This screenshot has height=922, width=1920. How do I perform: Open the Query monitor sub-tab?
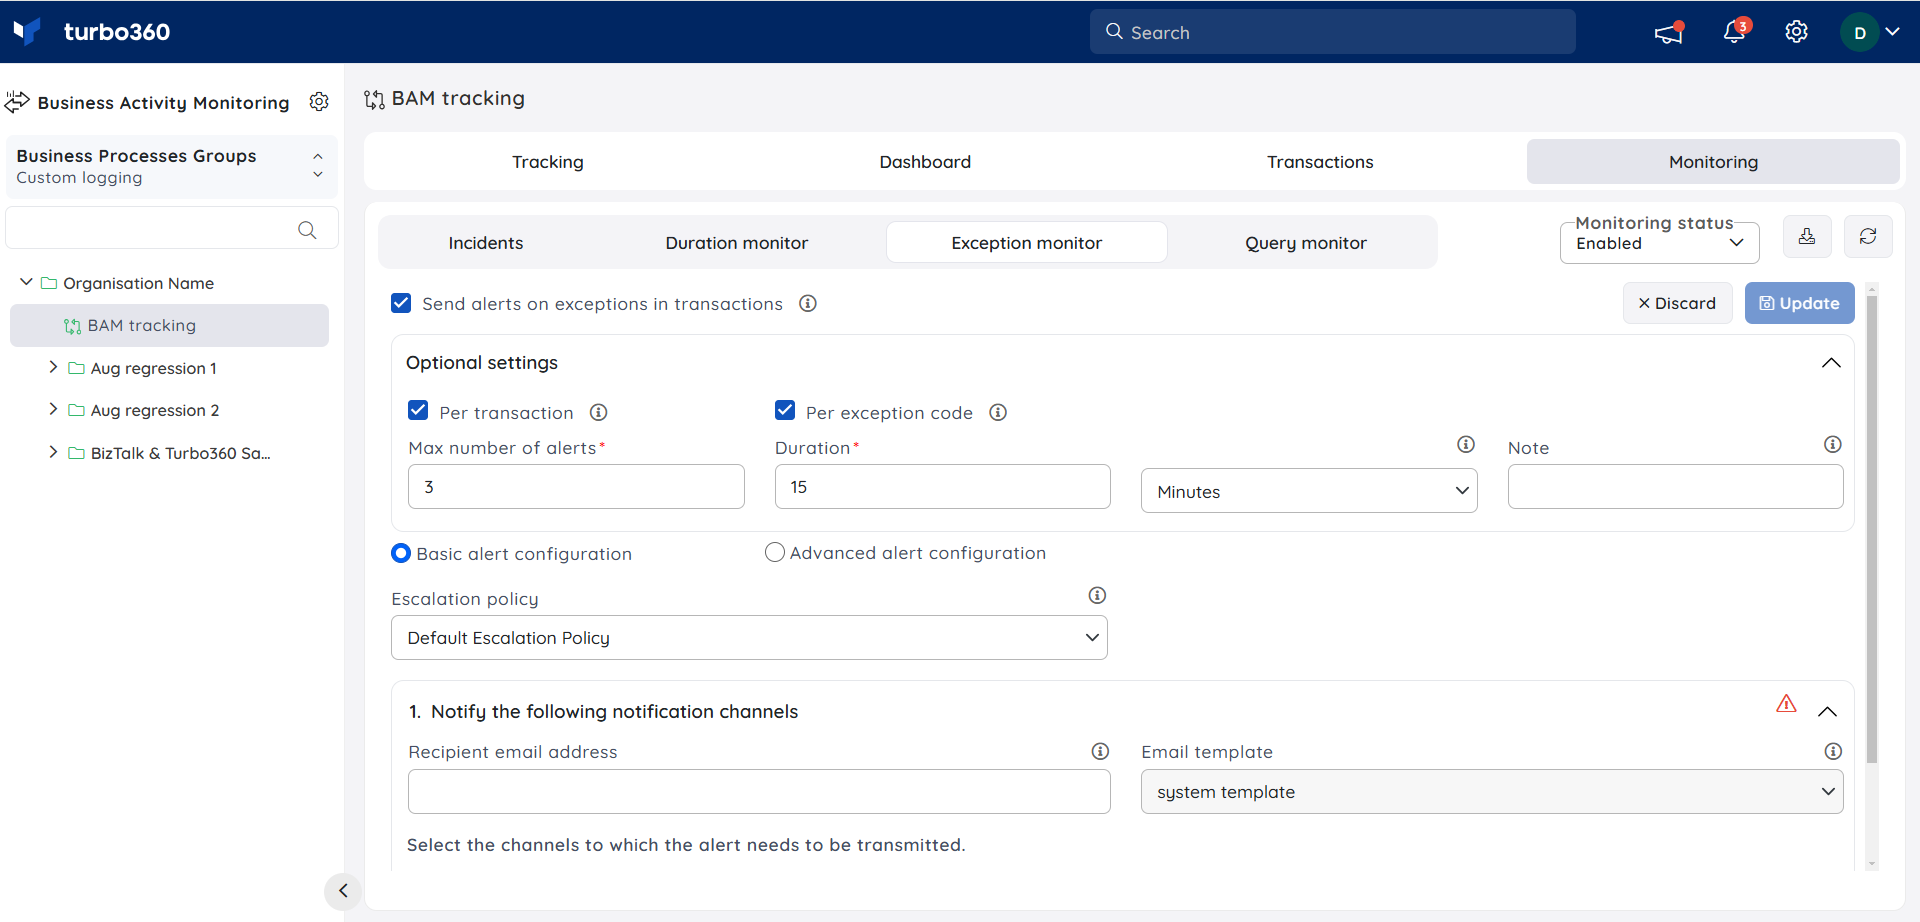click(1306, 243)
